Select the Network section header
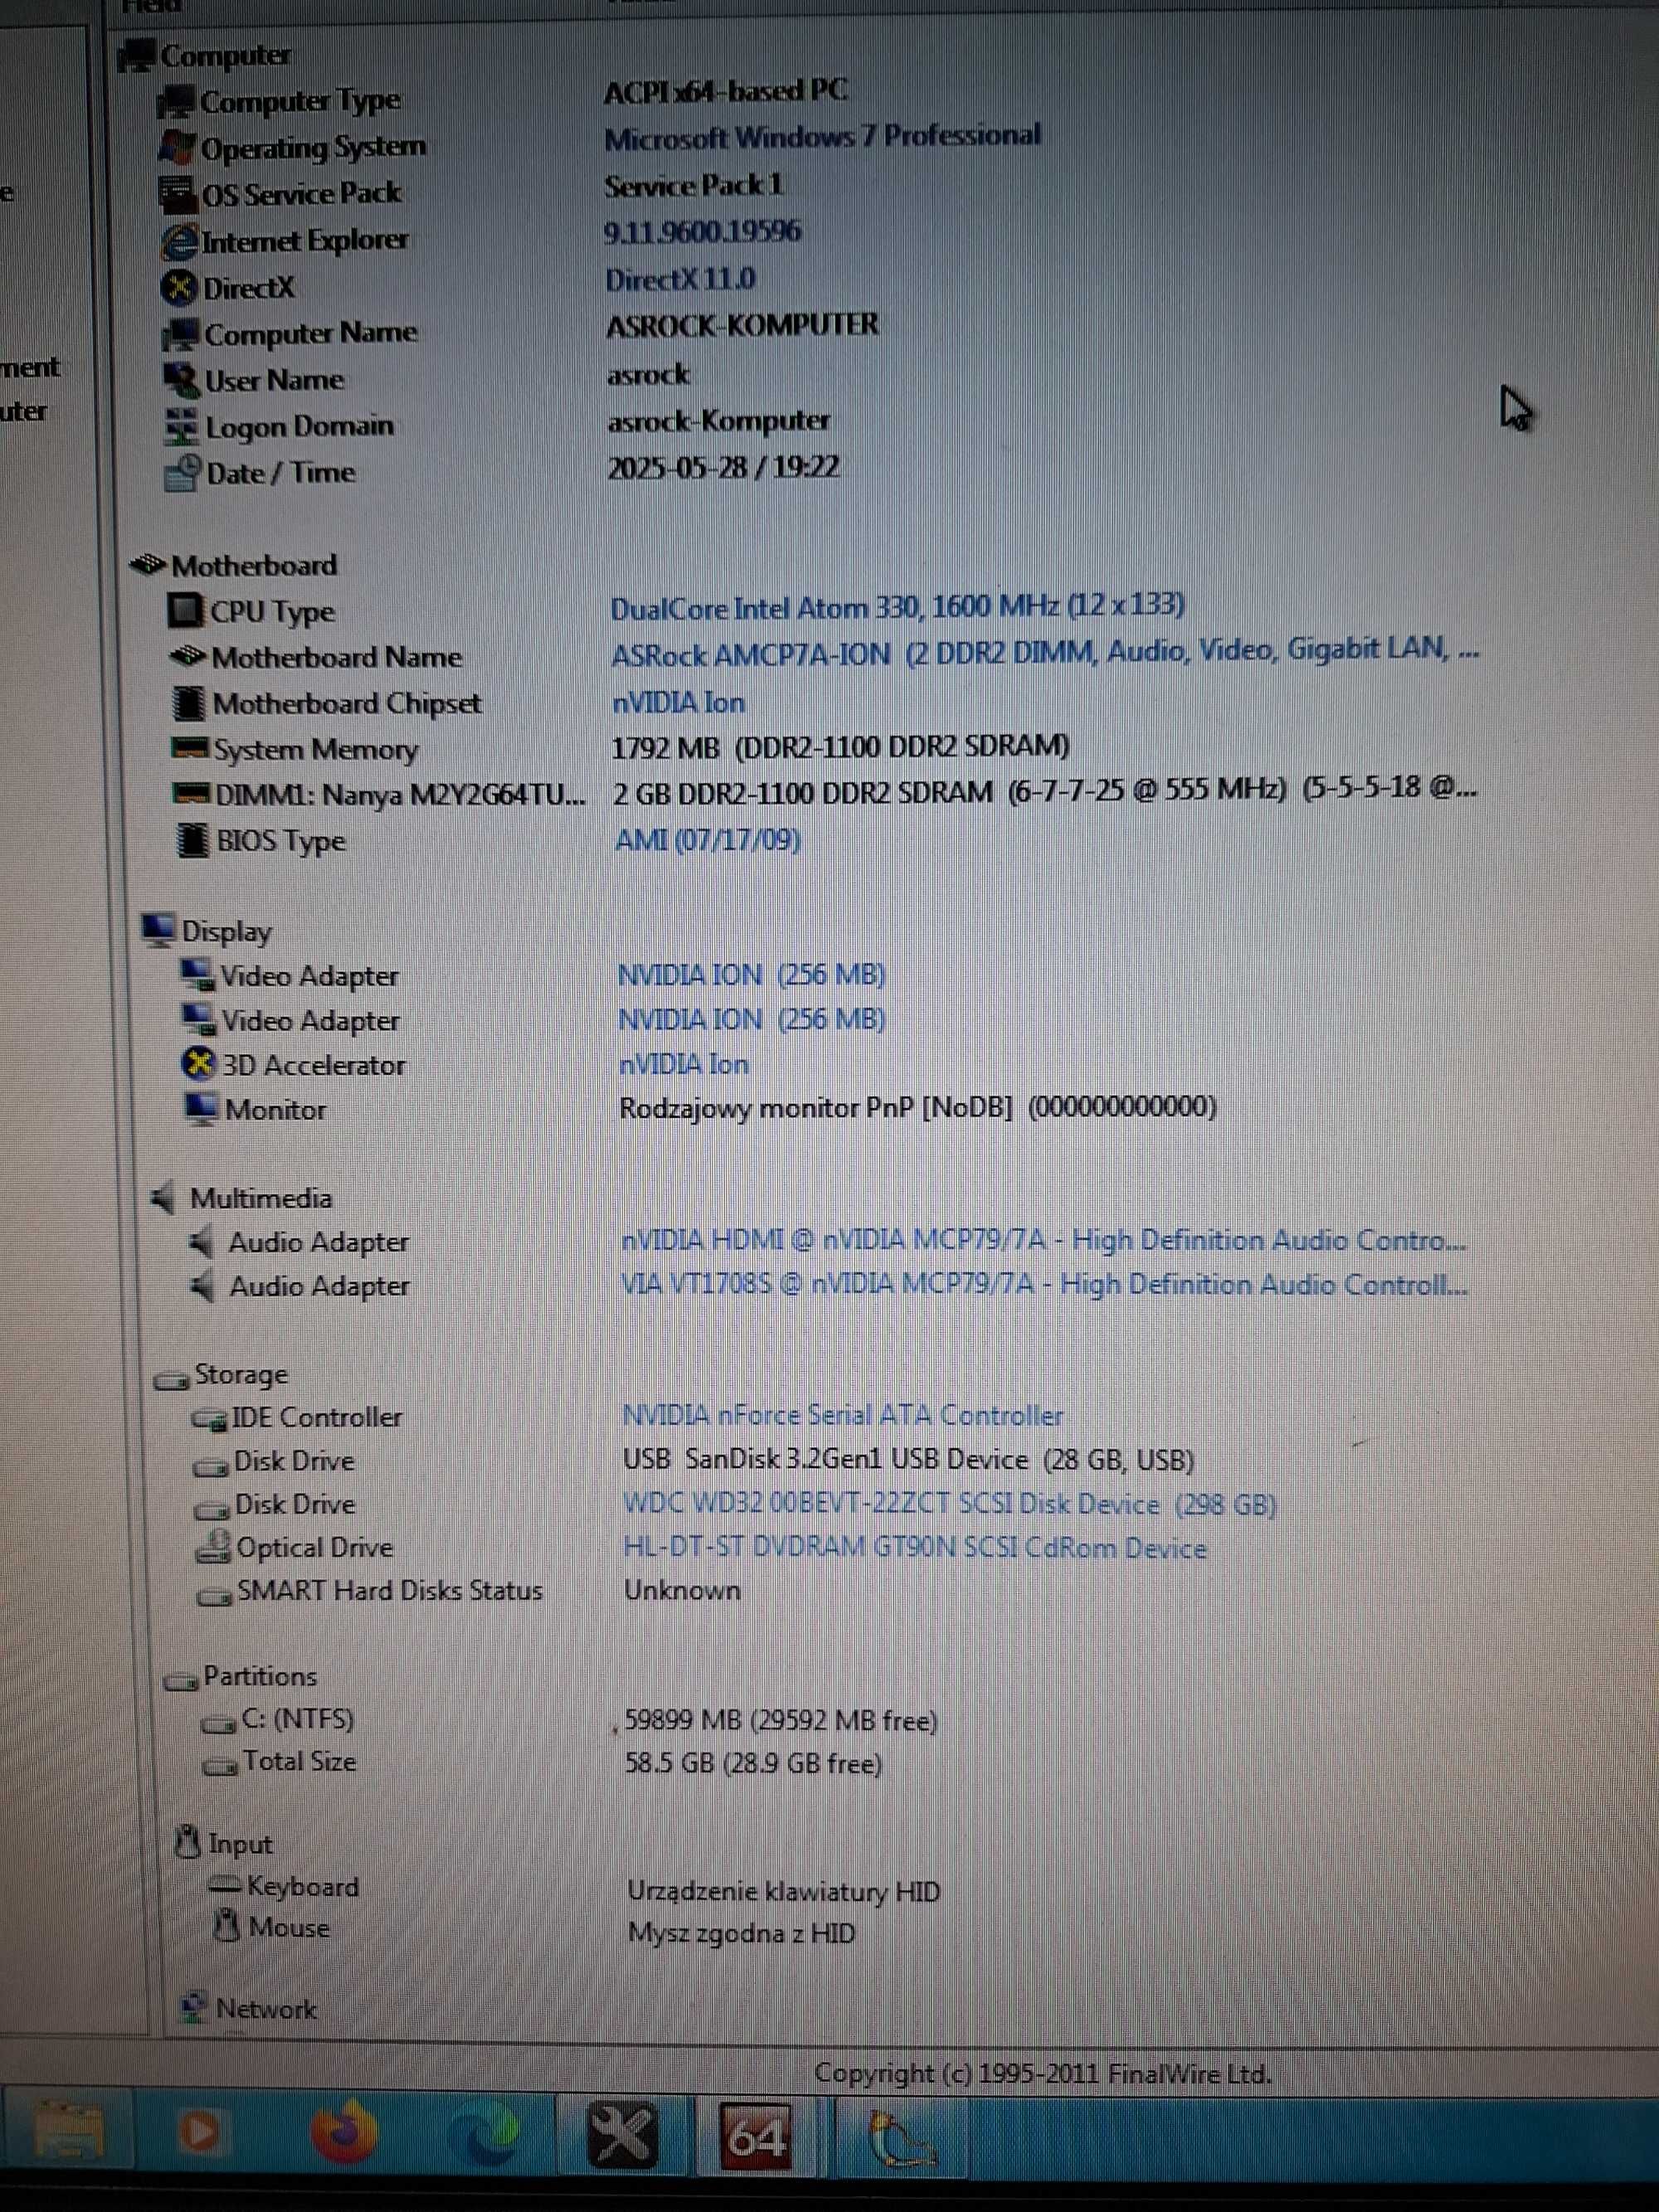Screen dimensions: 1659x2212 coord(266,2008)
